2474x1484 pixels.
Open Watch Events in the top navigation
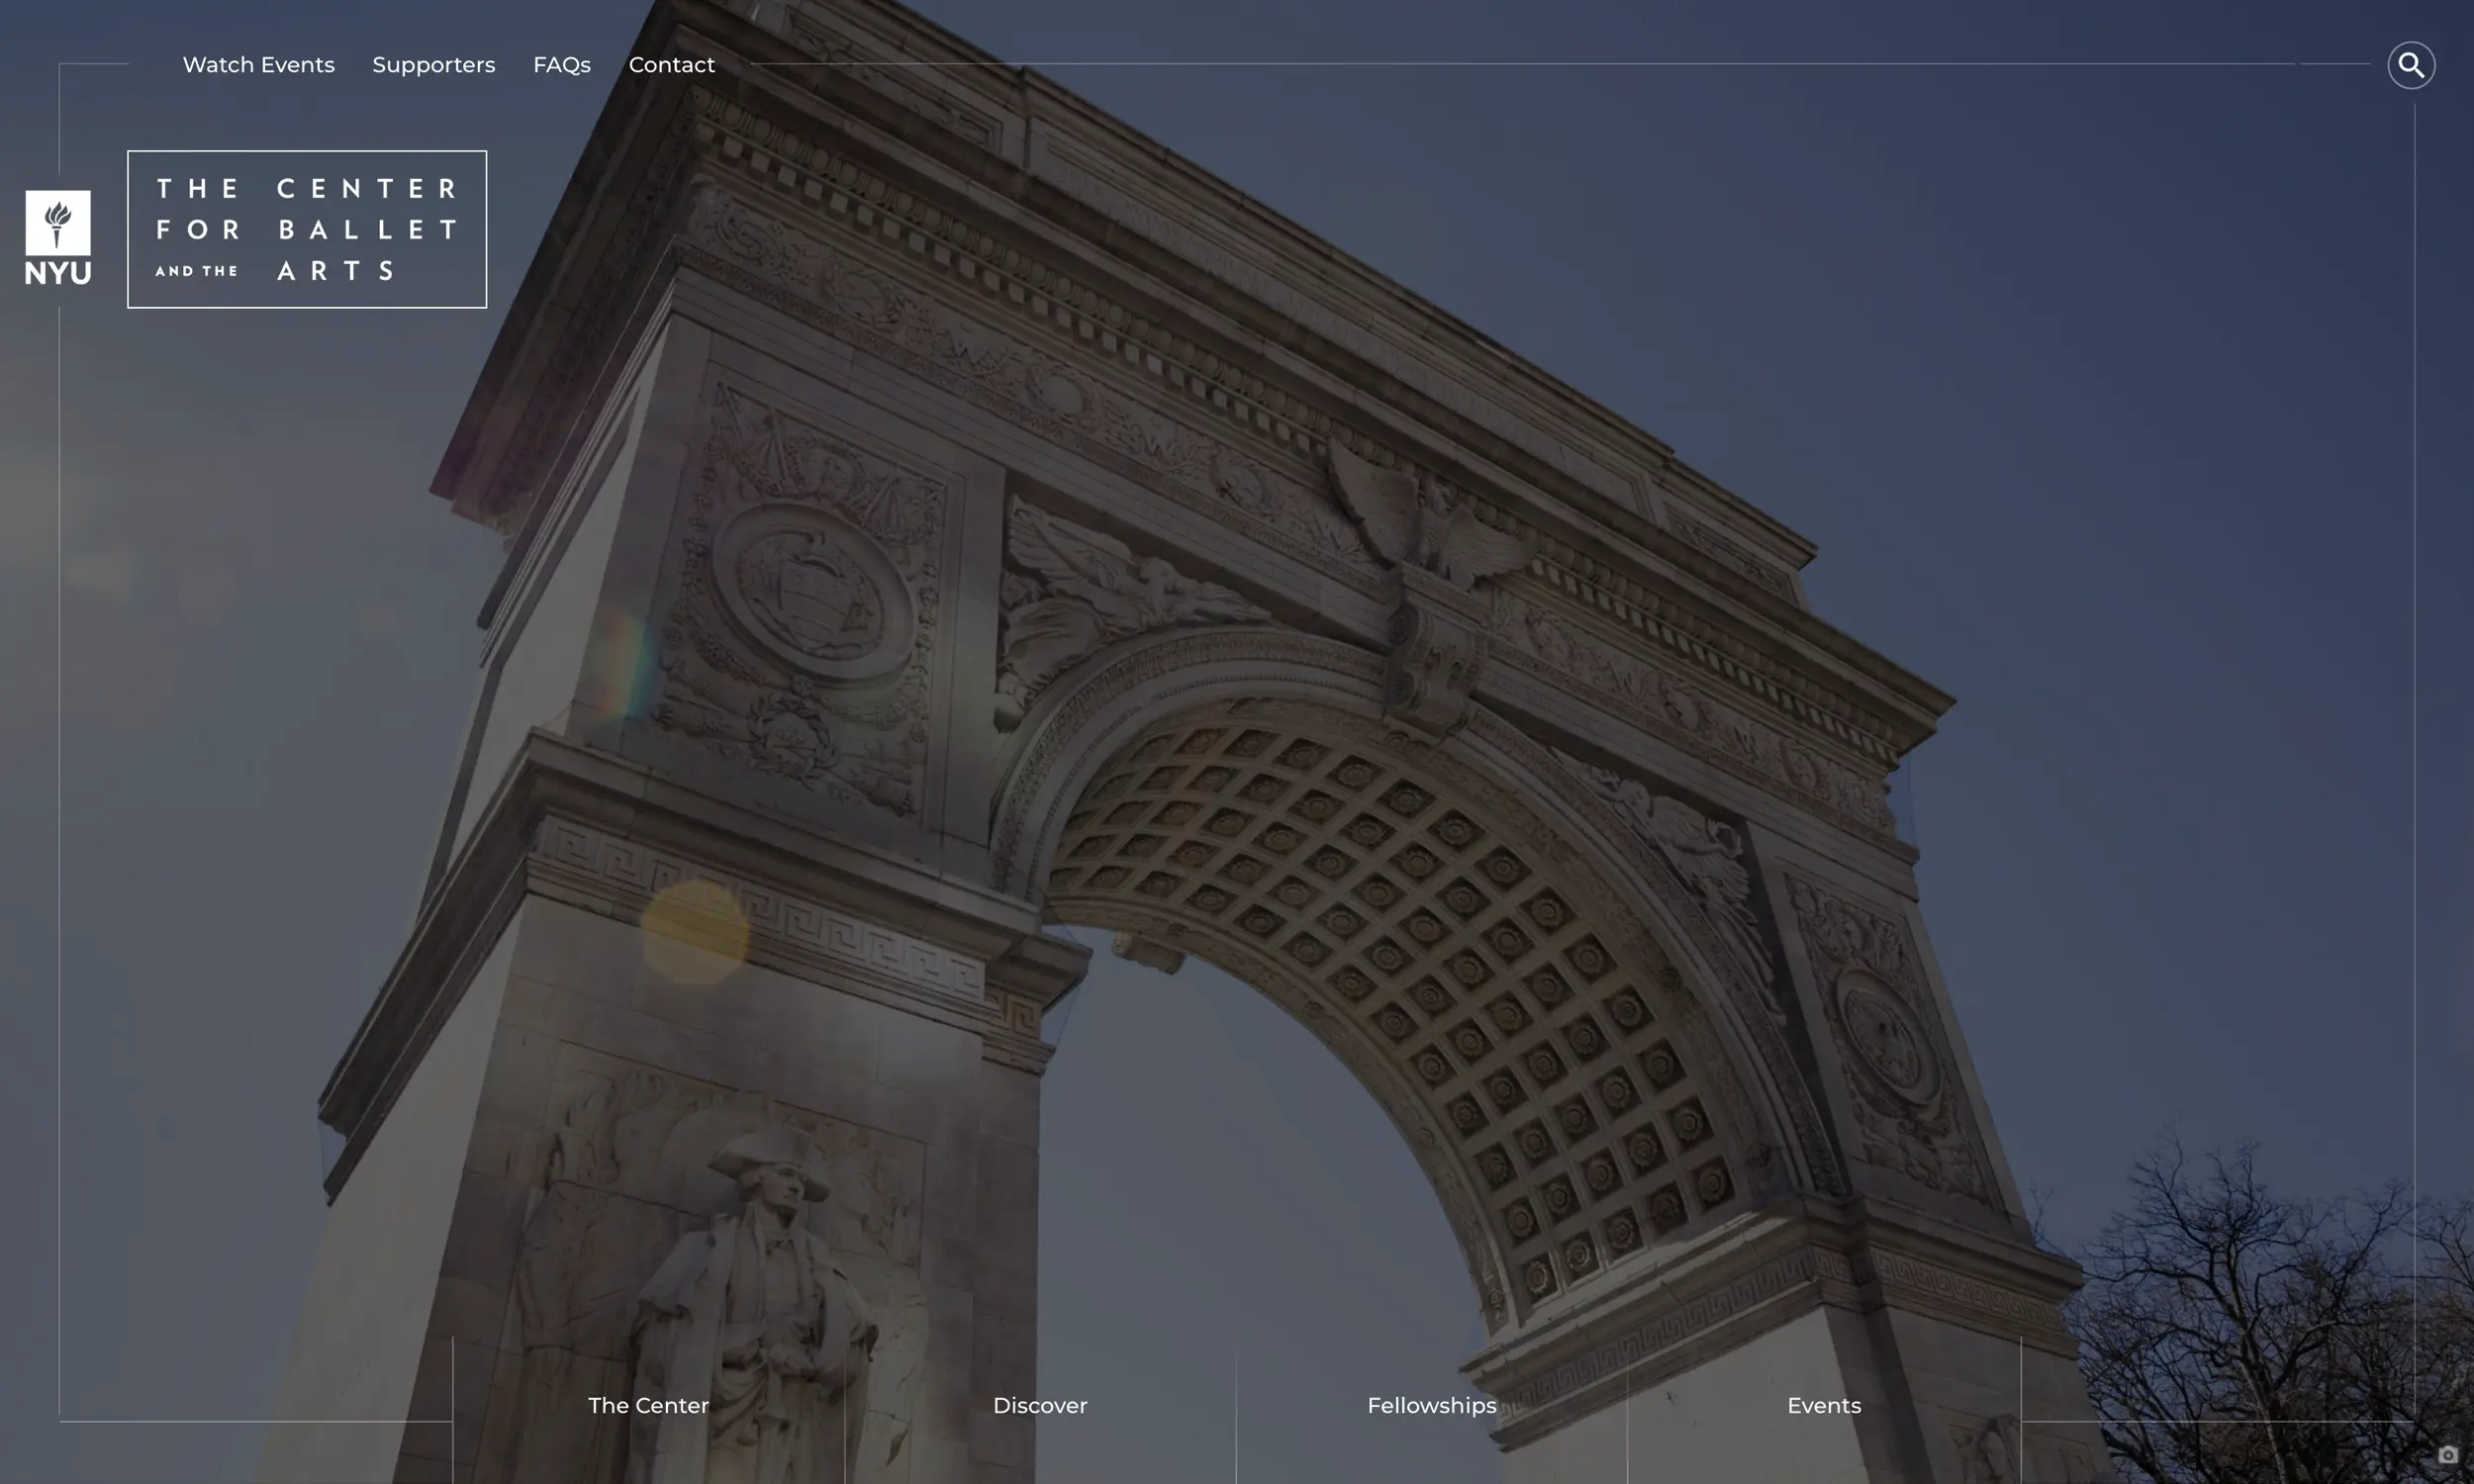click(258, 64)
